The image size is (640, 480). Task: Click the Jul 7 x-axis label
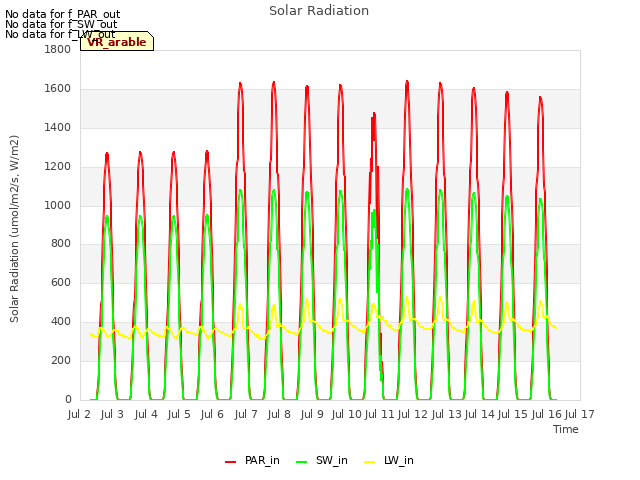click(x=246, y=414)
